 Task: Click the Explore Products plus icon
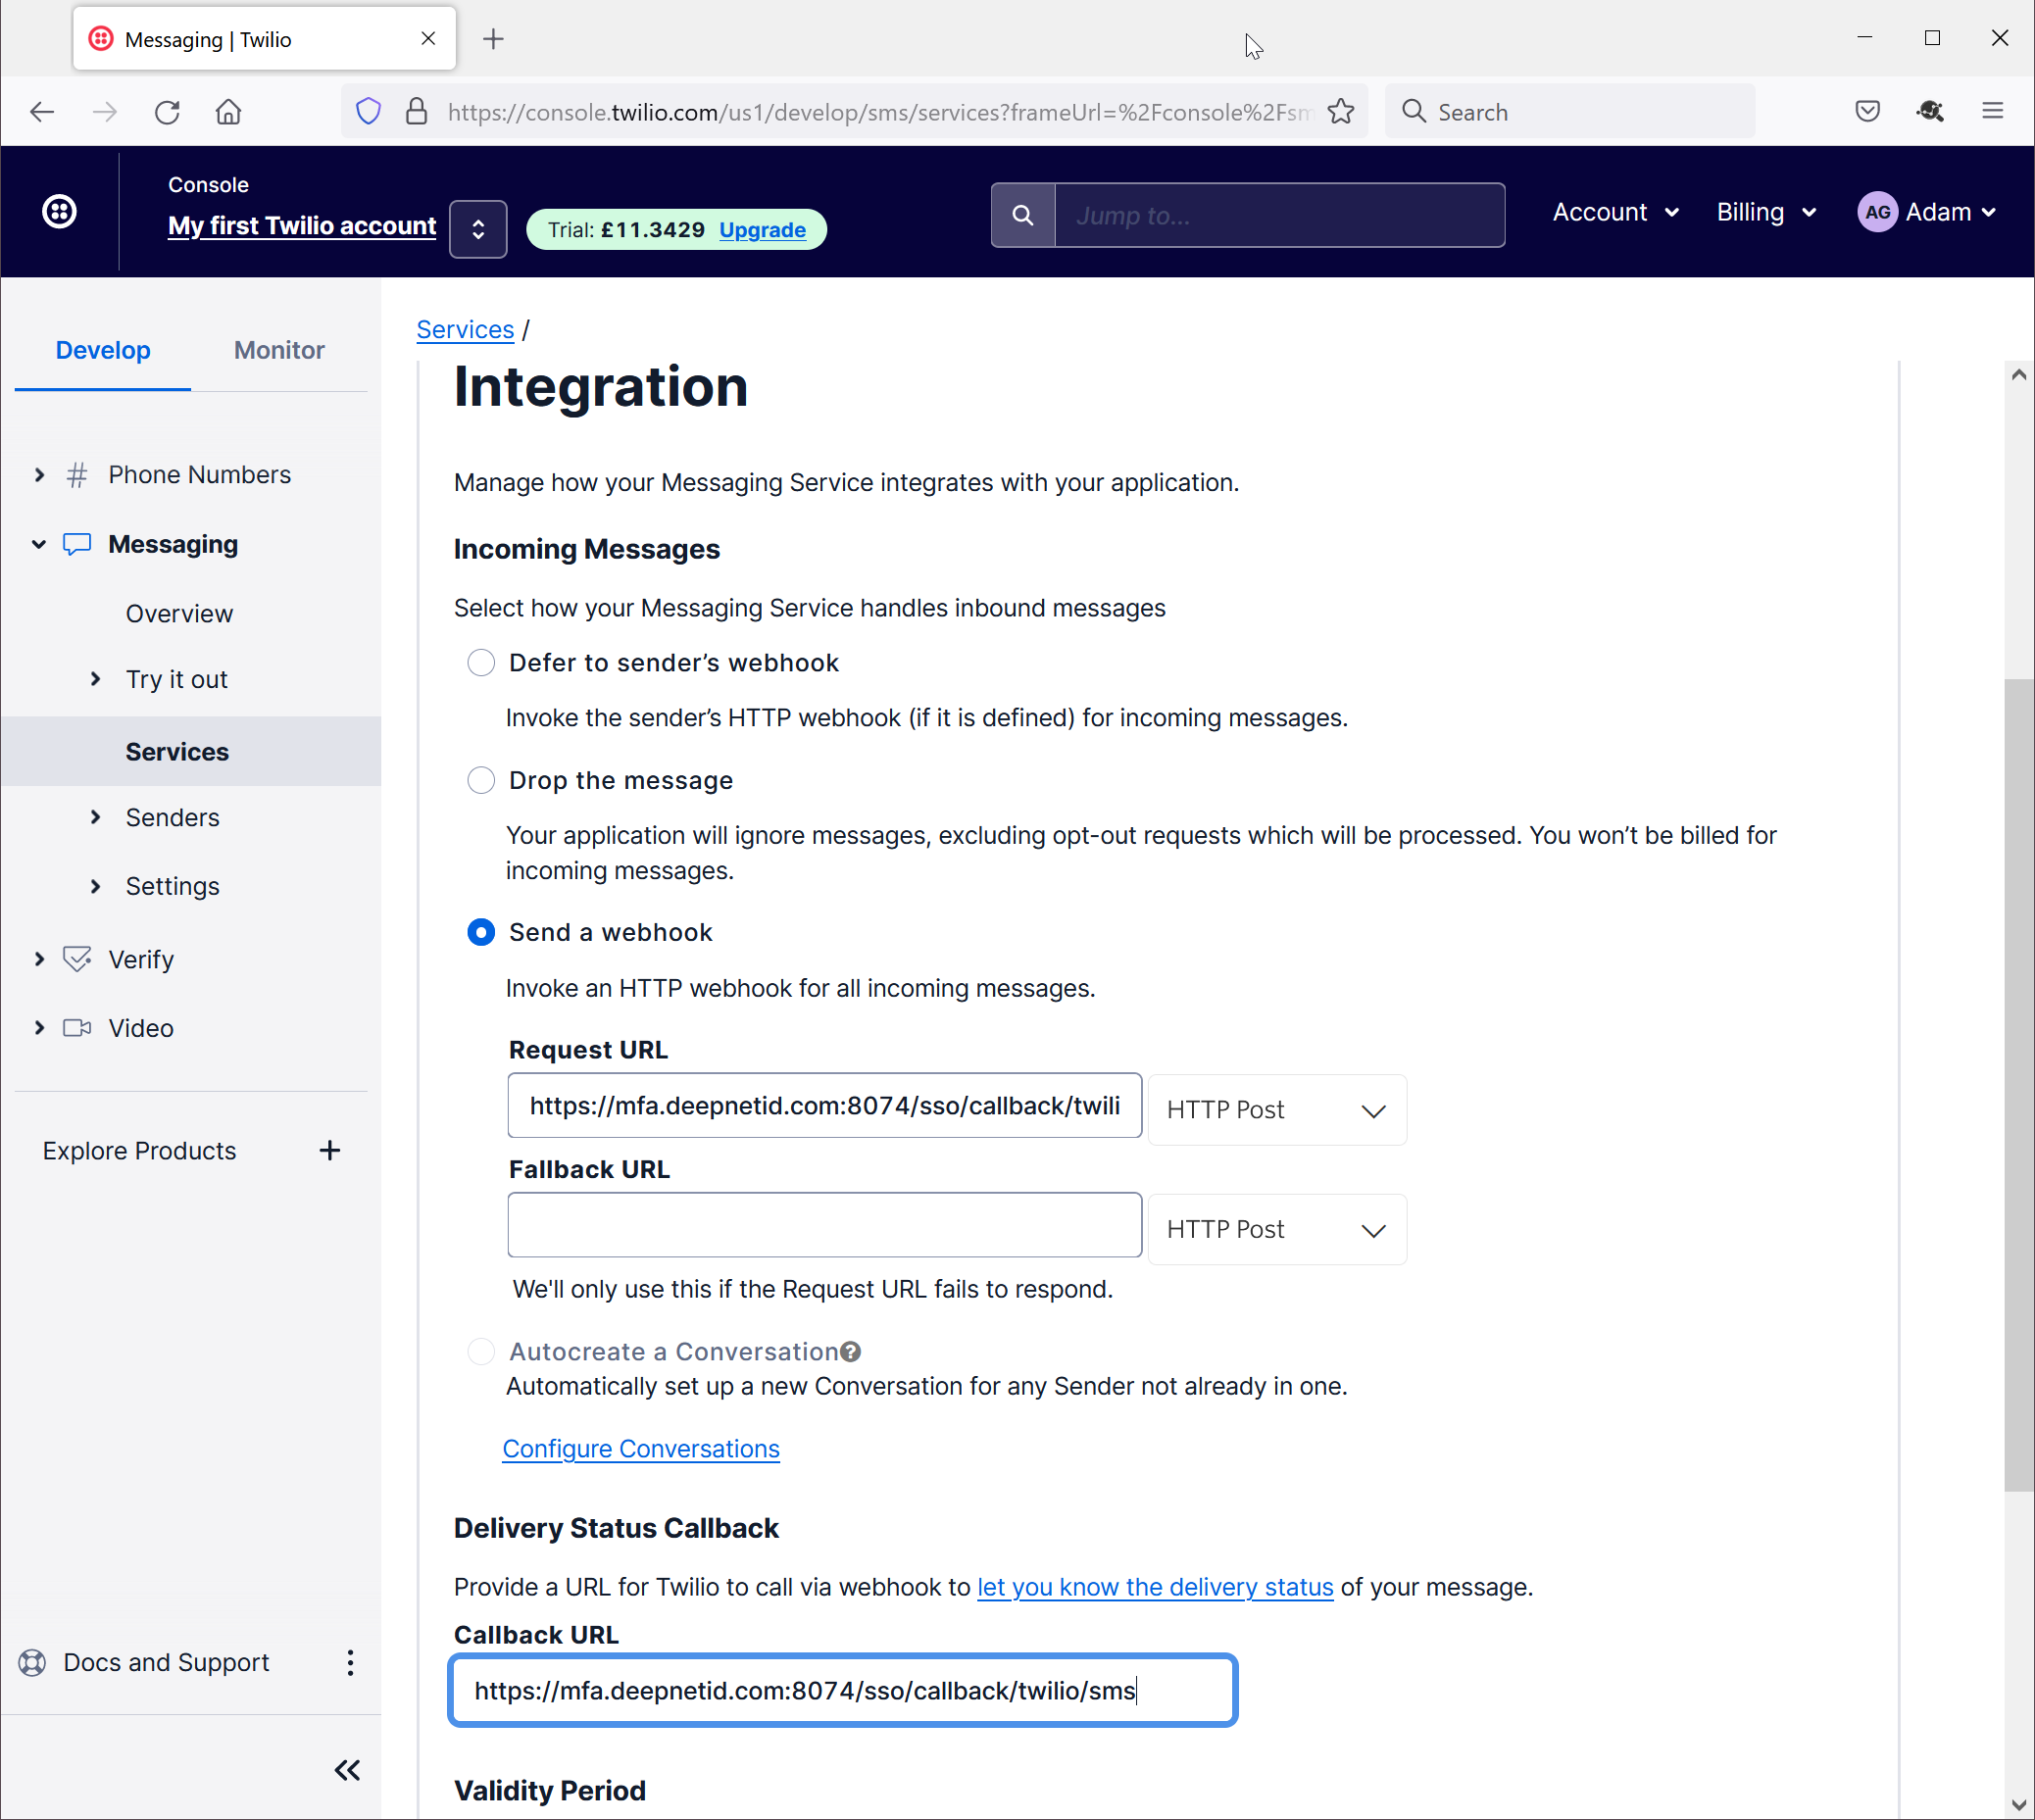(329, 1150)
